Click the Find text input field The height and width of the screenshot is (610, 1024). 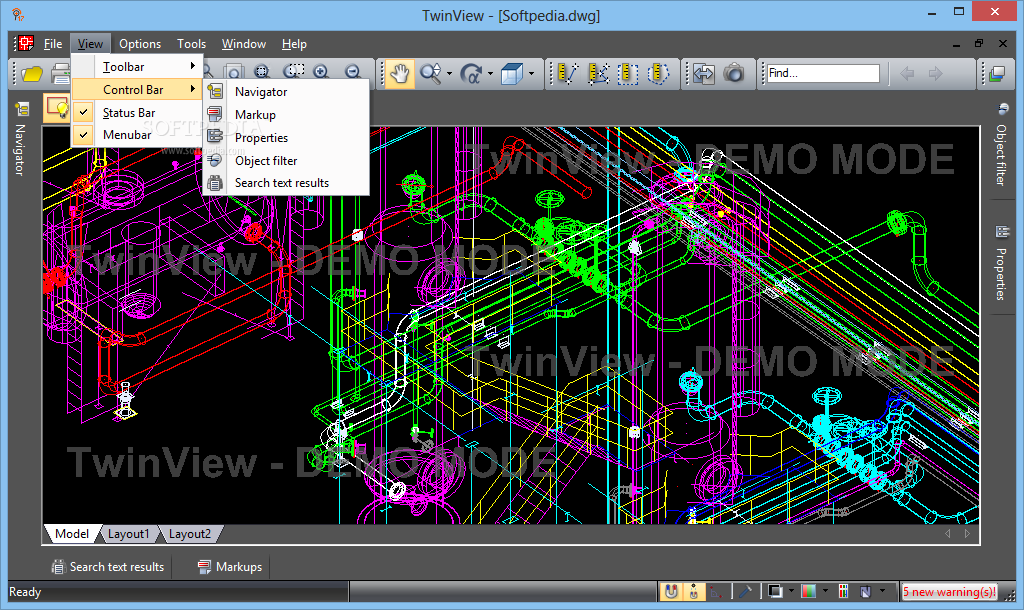[823, 73]
